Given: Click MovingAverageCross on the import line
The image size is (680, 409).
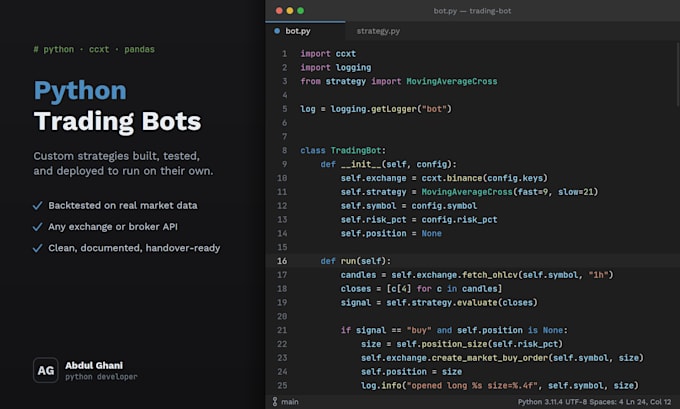Looking at the screenshot, I should tap(451, 81).
